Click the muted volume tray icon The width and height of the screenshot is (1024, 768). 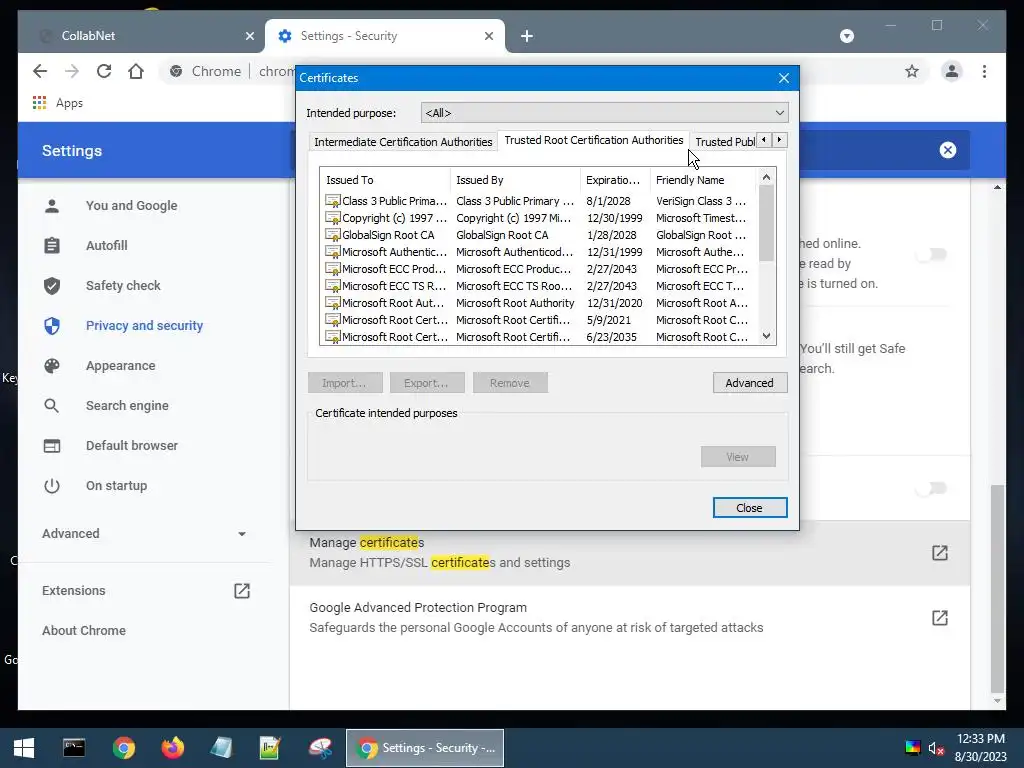(x=936, y=748)
